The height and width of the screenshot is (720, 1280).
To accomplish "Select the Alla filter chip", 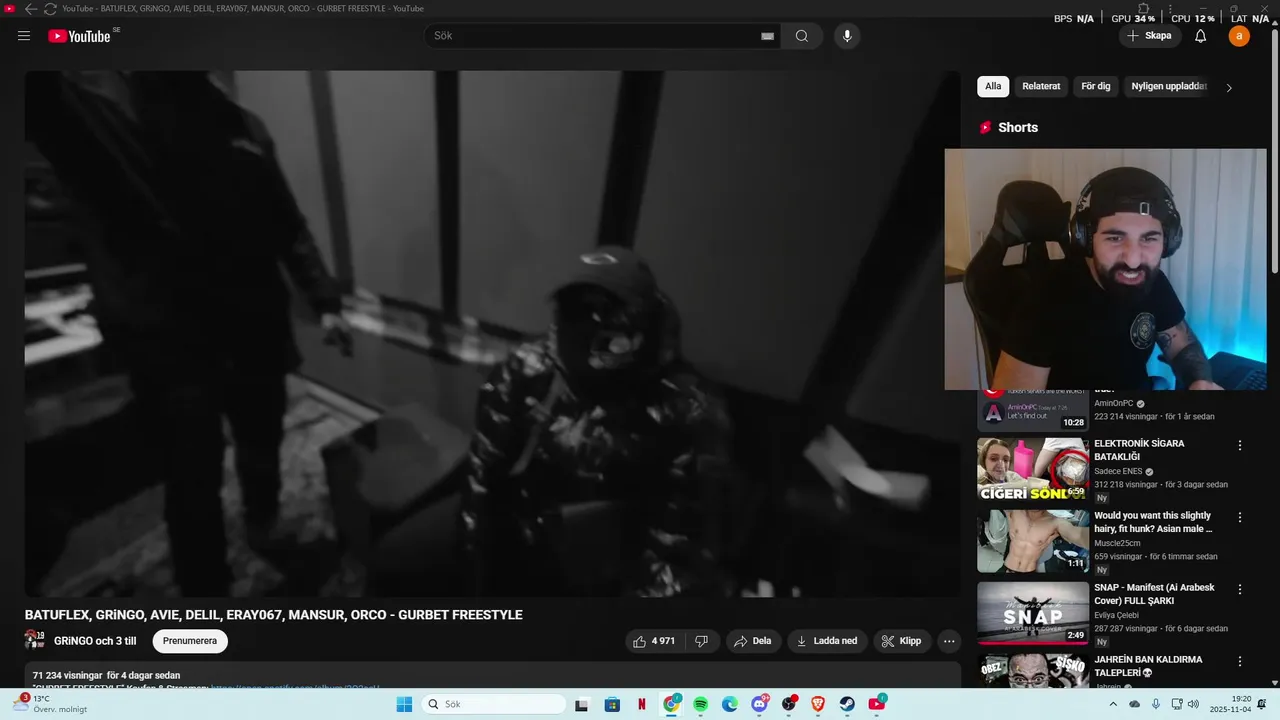I will [993, 87].
